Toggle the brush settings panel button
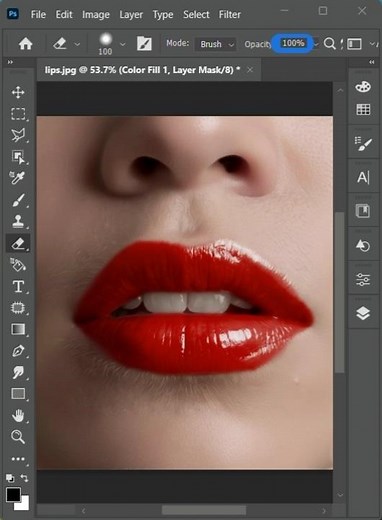 point(144,44)
